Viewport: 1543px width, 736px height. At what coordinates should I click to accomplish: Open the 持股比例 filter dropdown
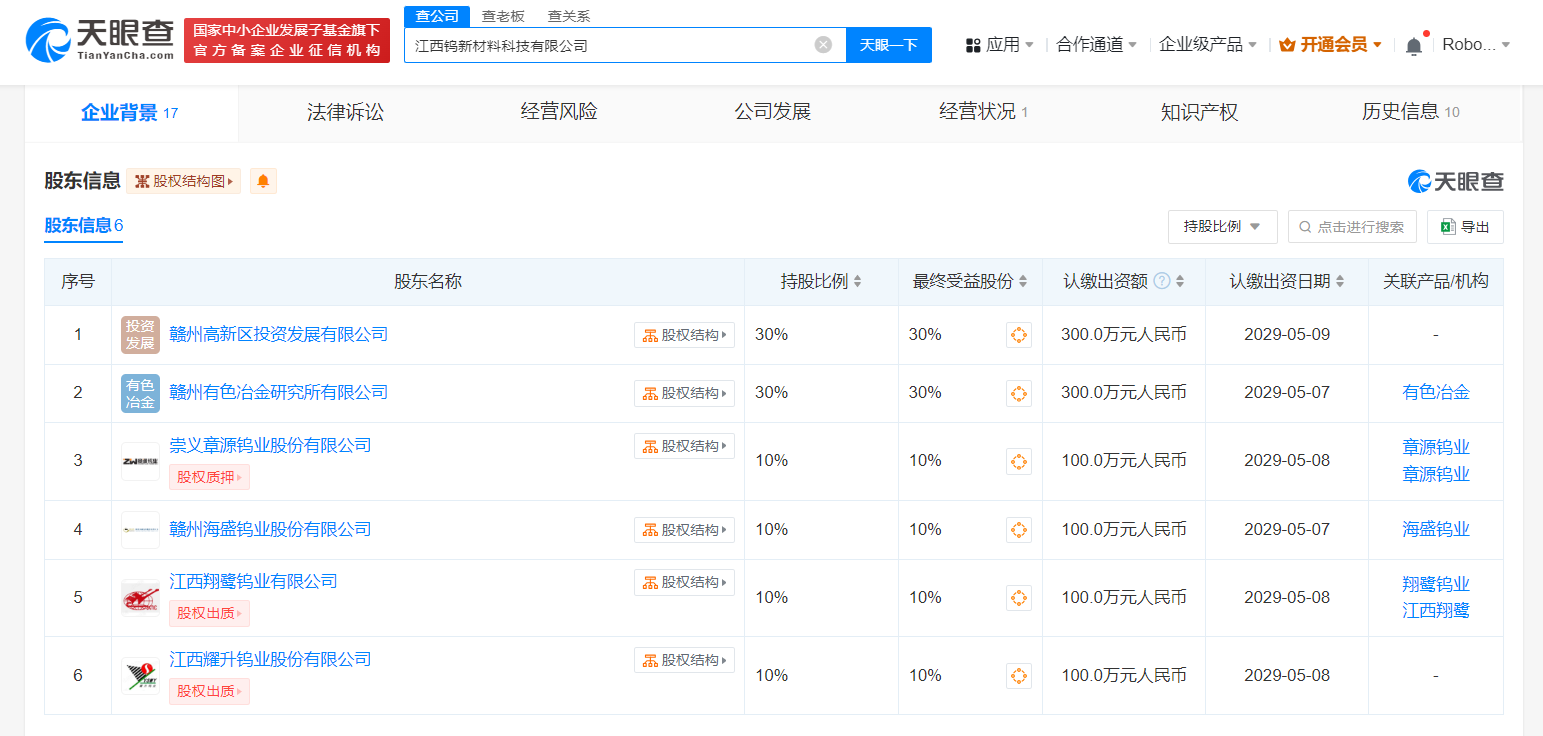1222,227
